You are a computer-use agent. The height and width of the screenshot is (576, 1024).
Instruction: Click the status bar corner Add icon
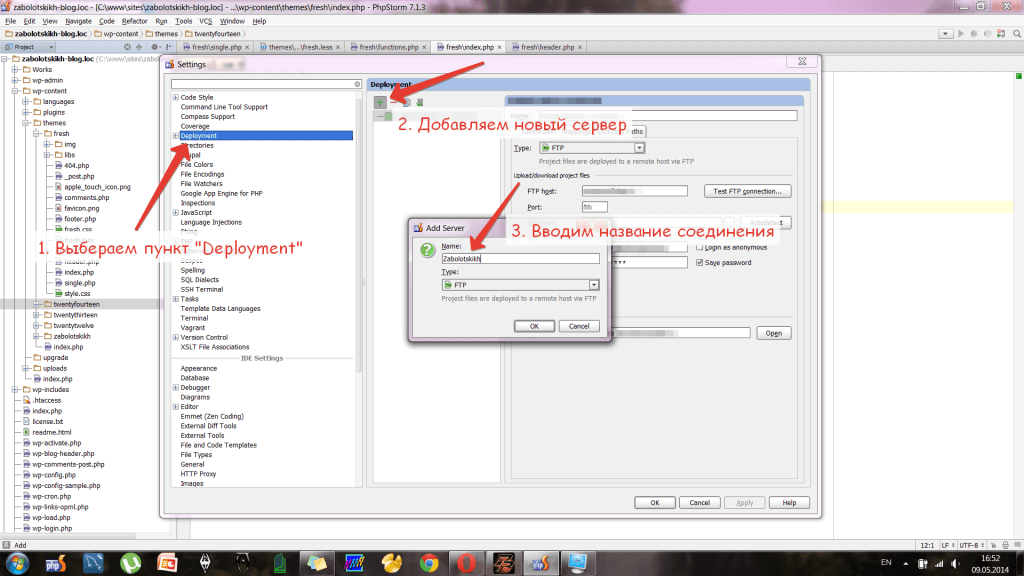[x=6, y=545]
